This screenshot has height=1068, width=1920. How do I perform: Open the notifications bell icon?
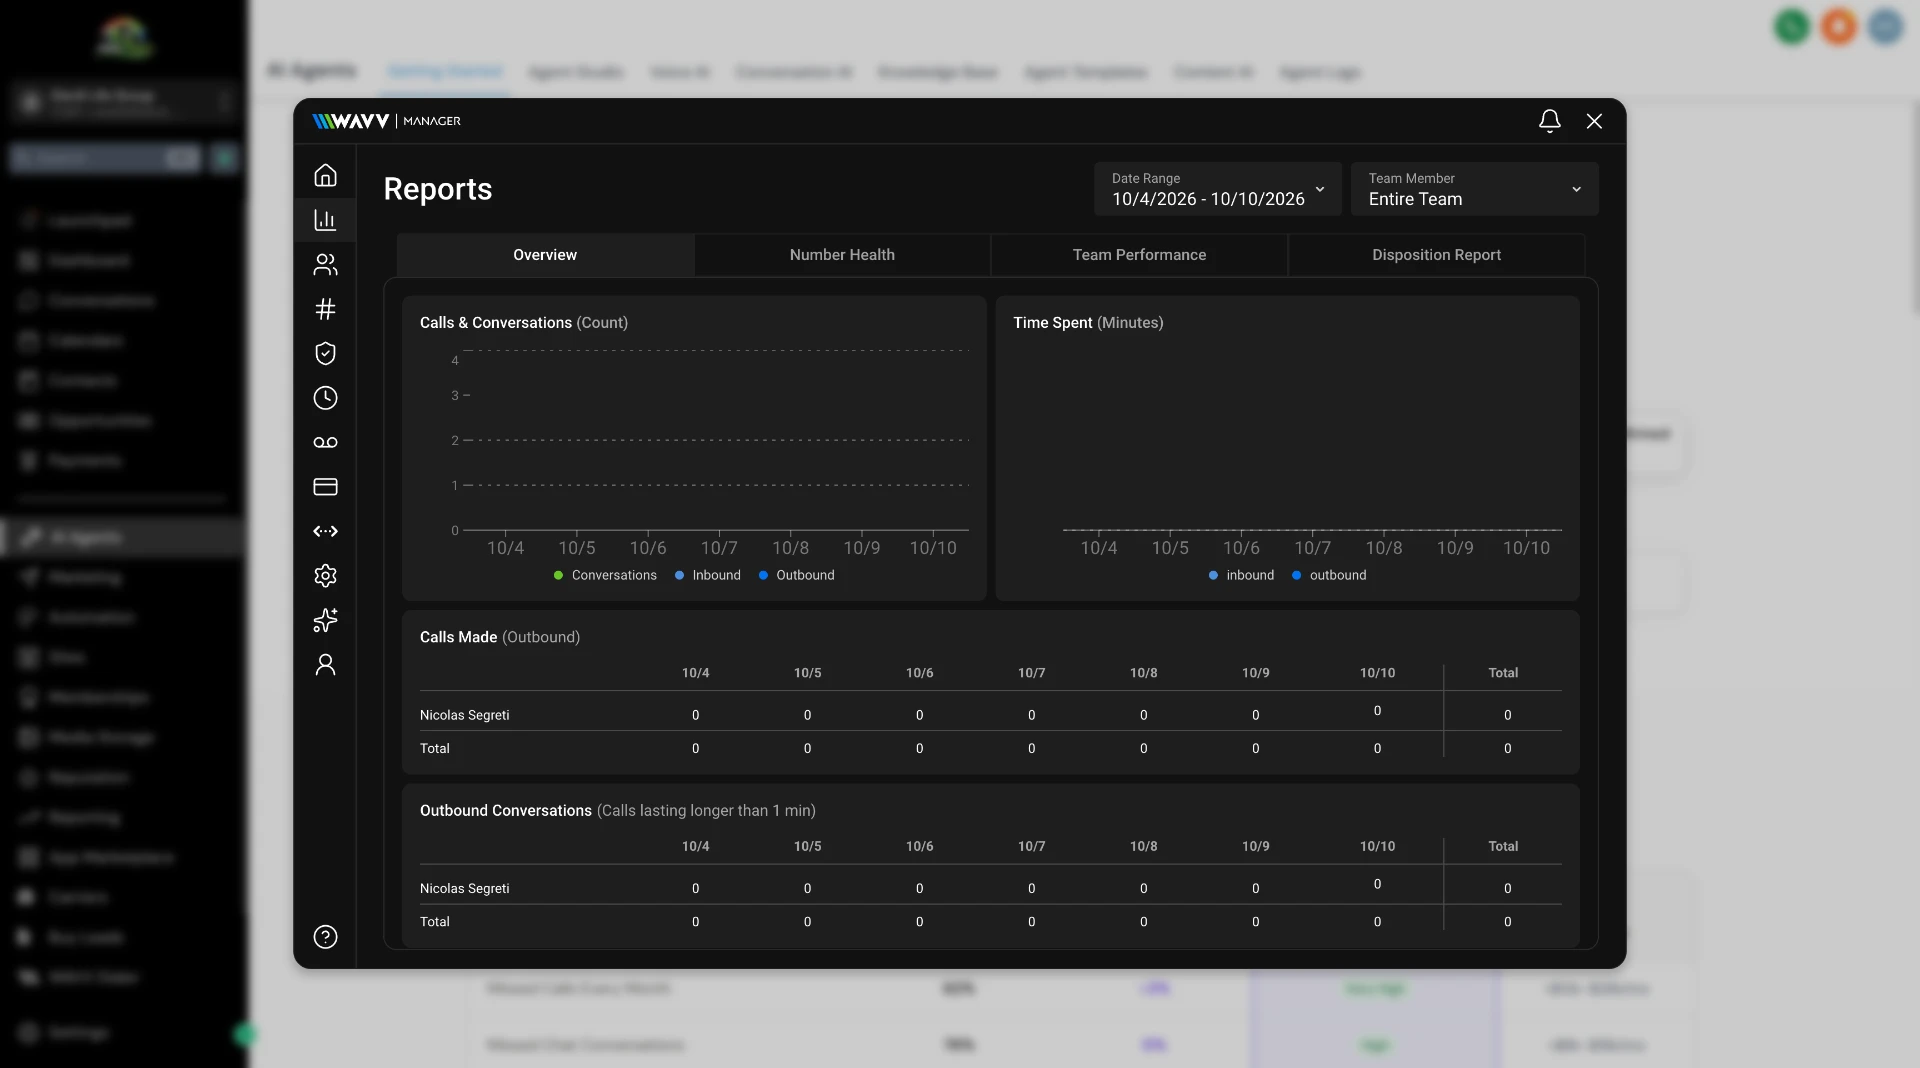point(1549,121)
